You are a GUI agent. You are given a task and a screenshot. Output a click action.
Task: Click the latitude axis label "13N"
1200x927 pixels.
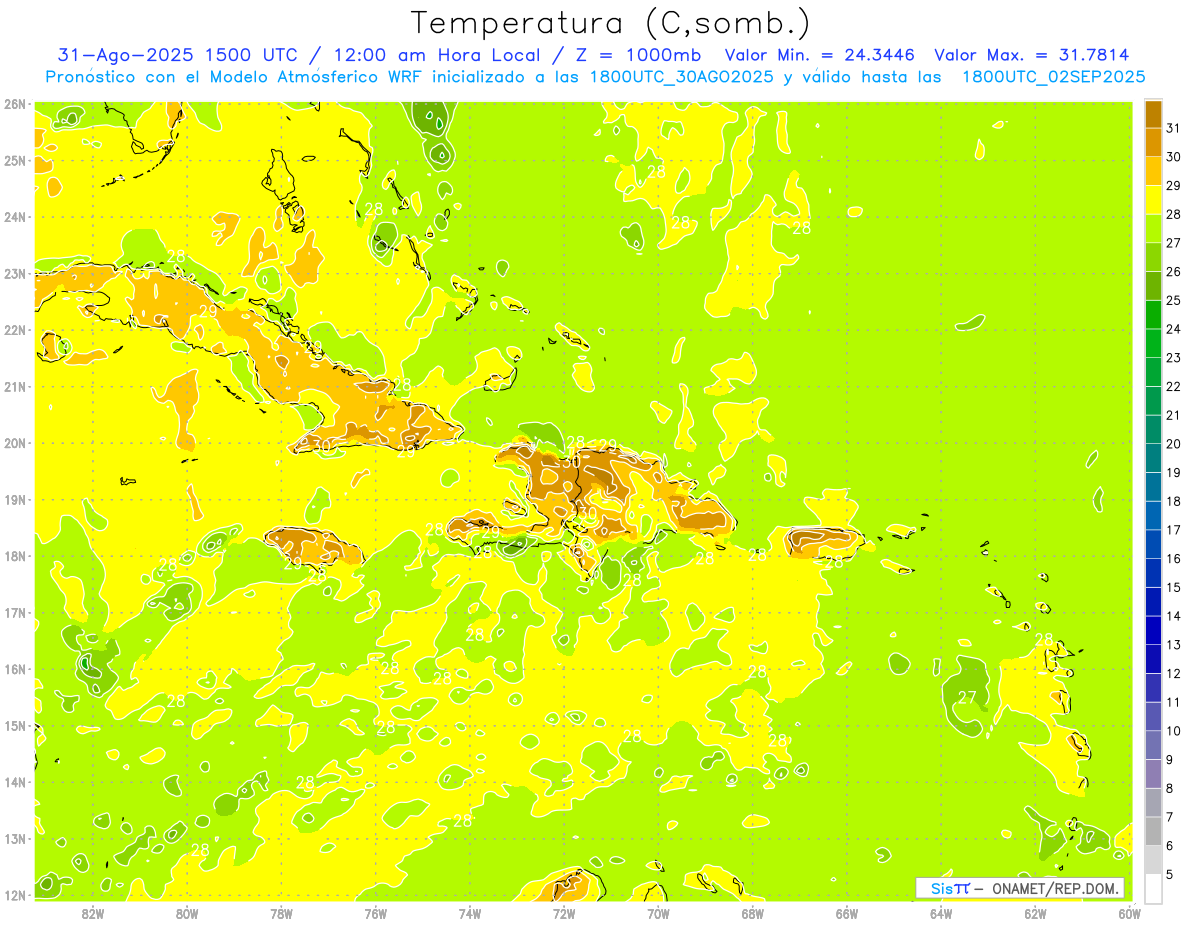tap(15, 838)
